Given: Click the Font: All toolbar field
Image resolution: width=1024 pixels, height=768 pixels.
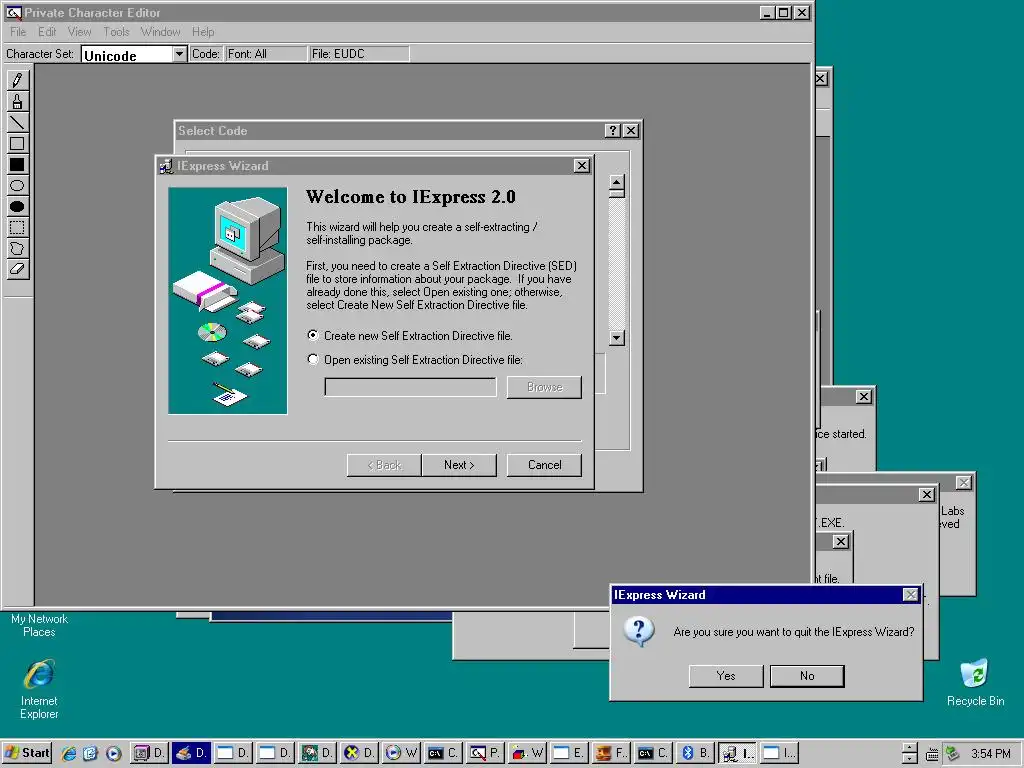Looking at the screenshot, I should [x=266, y=54].
